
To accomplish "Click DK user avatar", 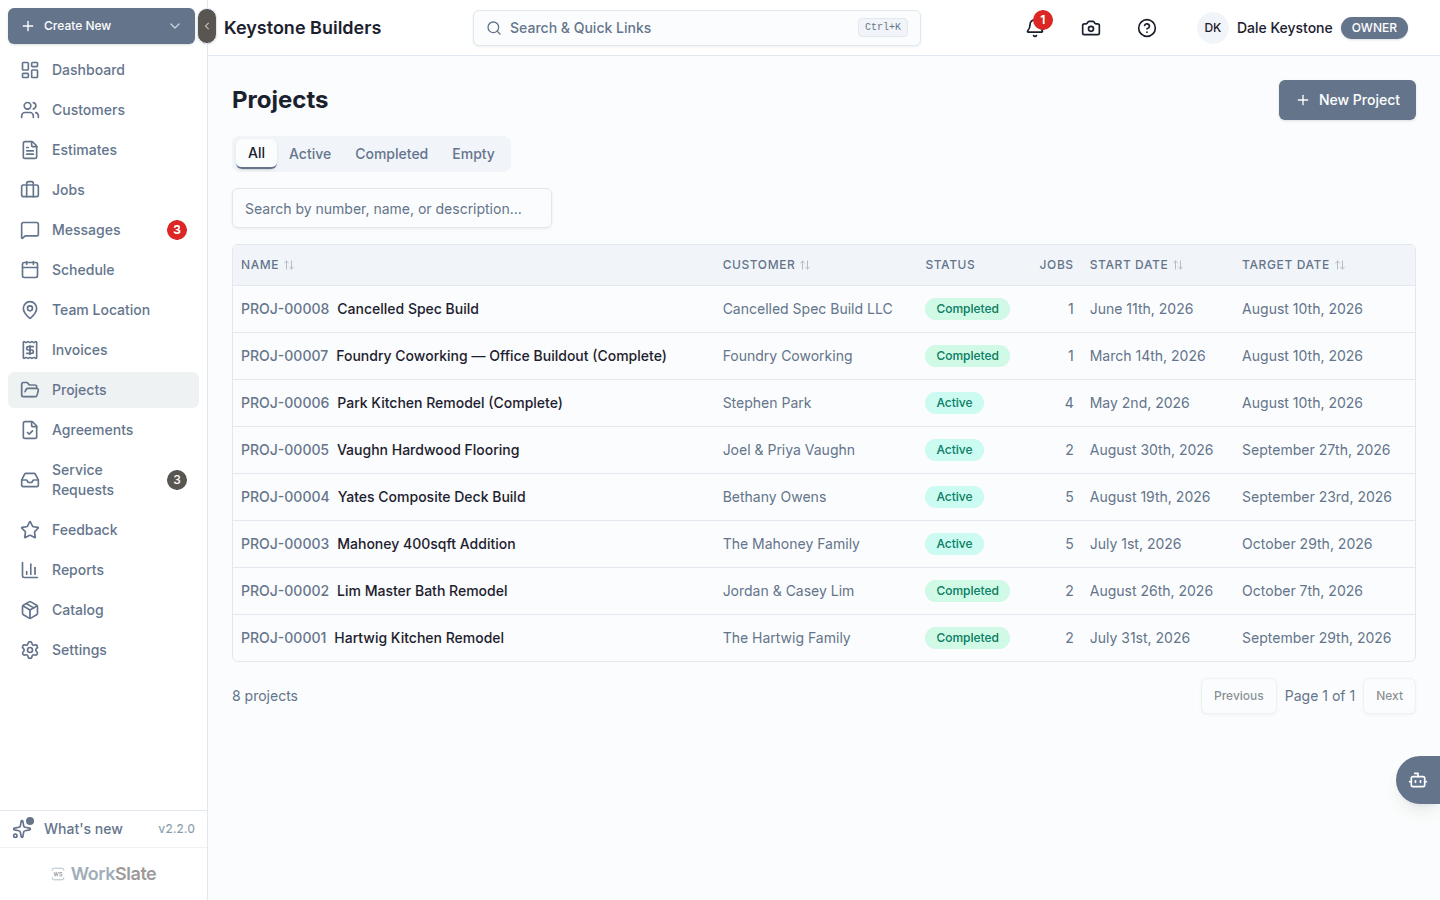I will [x=1213, y=28].
